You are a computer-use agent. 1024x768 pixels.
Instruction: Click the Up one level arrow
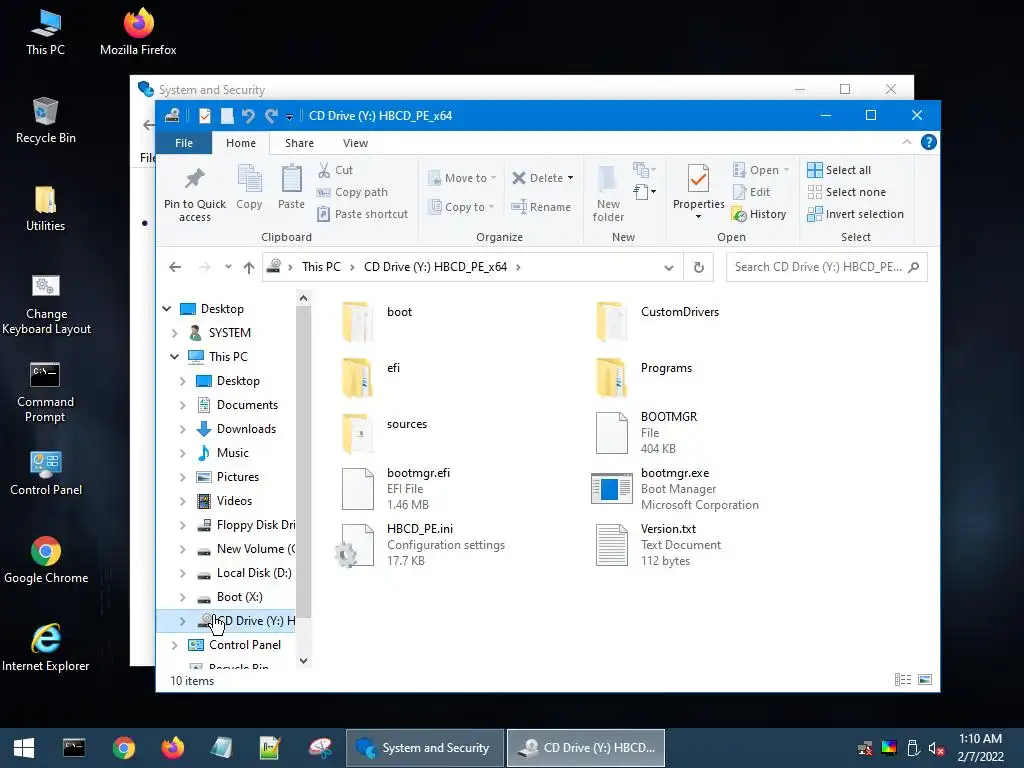(249, 267)
